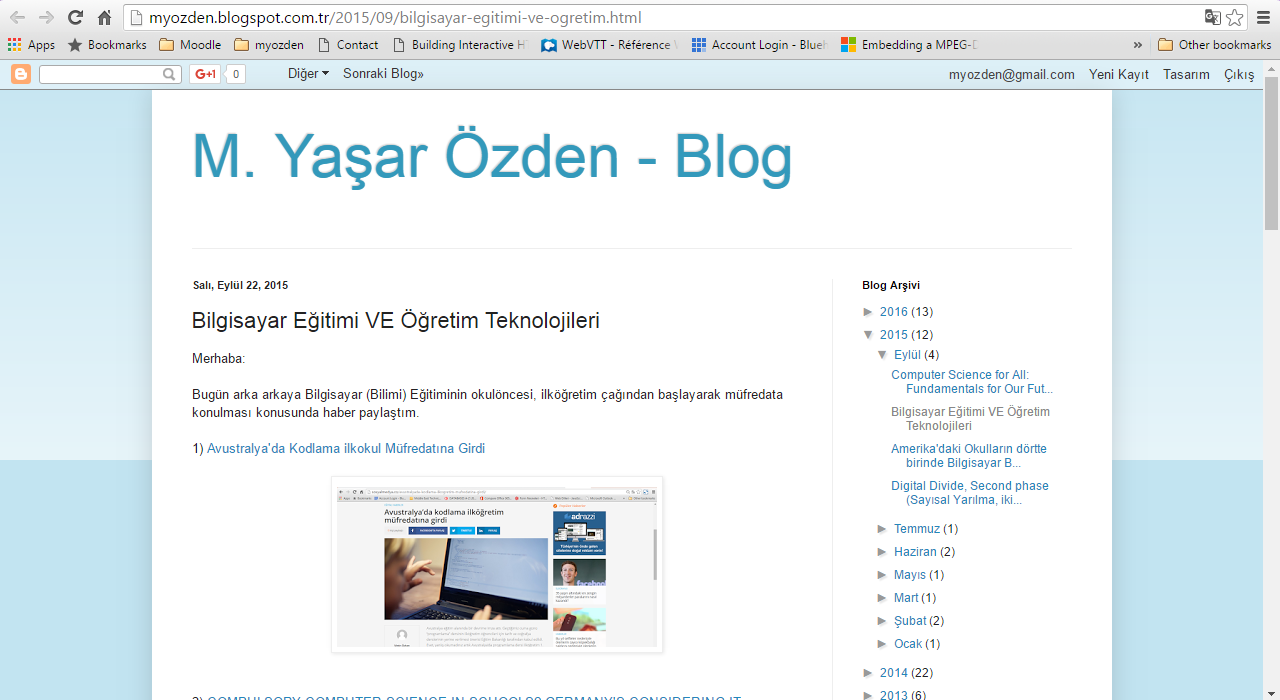Click in the Blogger navbar search field

100,74
